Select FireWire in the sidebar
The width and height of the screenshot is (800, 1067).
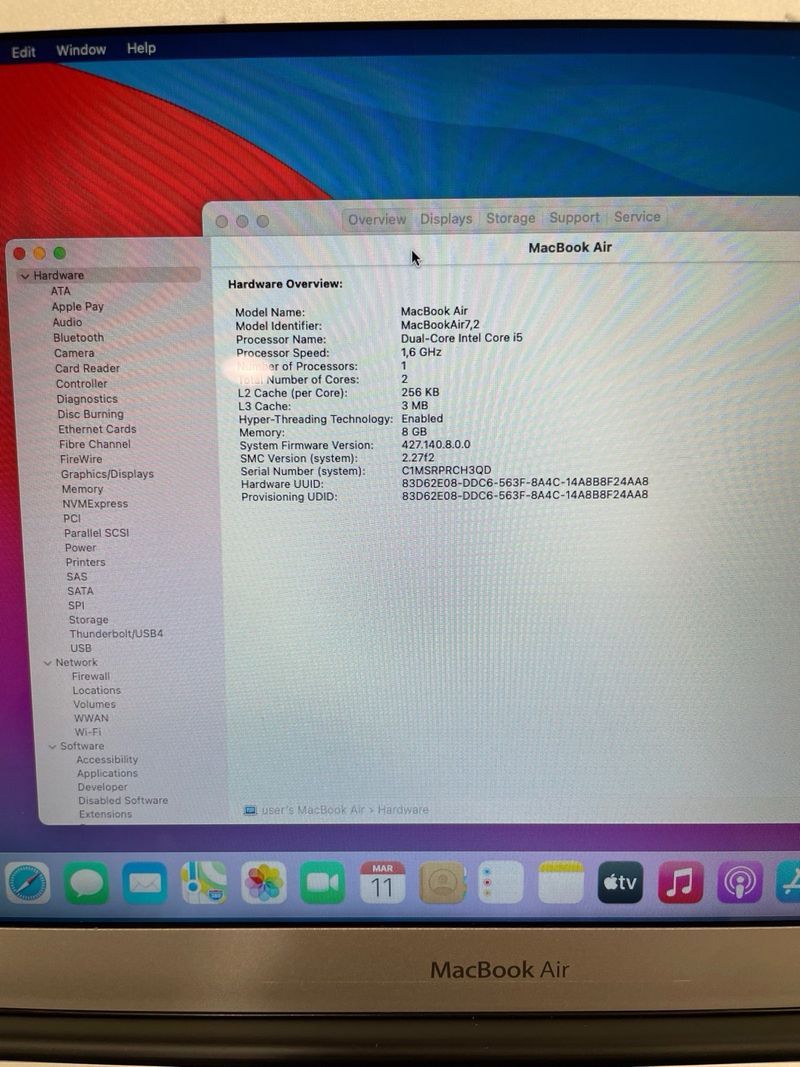[x=81, y=459]
